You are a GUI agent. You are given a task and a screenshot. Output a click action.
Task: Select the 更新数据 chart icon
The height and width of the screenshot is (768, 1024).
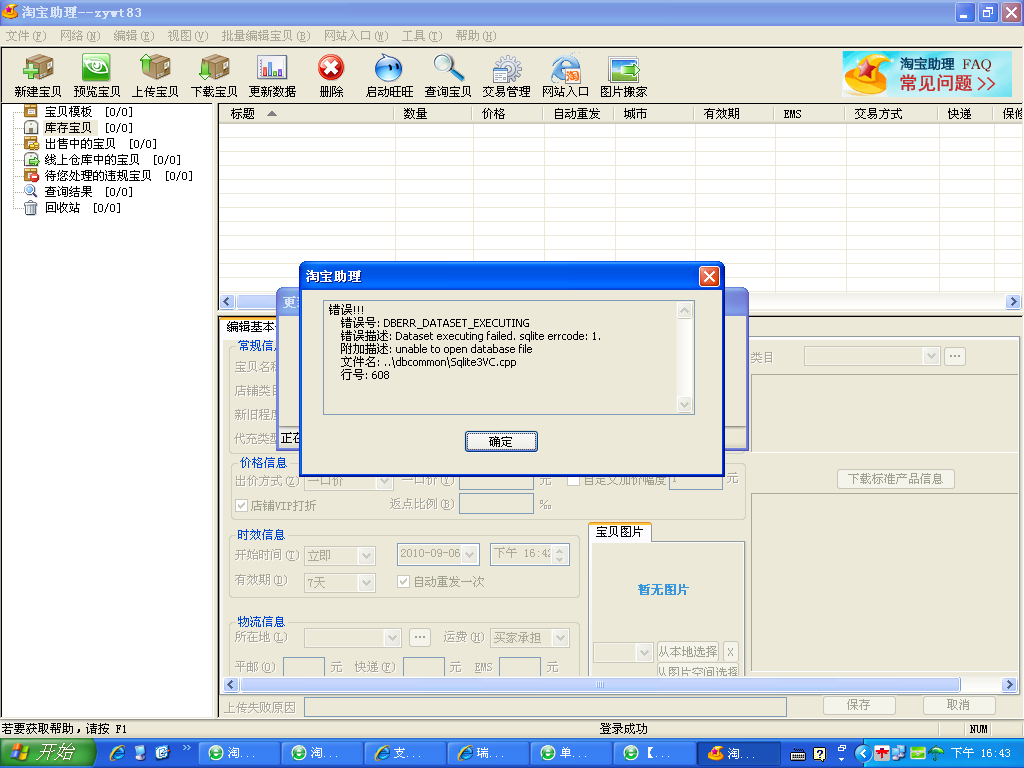tap(272, 76)
